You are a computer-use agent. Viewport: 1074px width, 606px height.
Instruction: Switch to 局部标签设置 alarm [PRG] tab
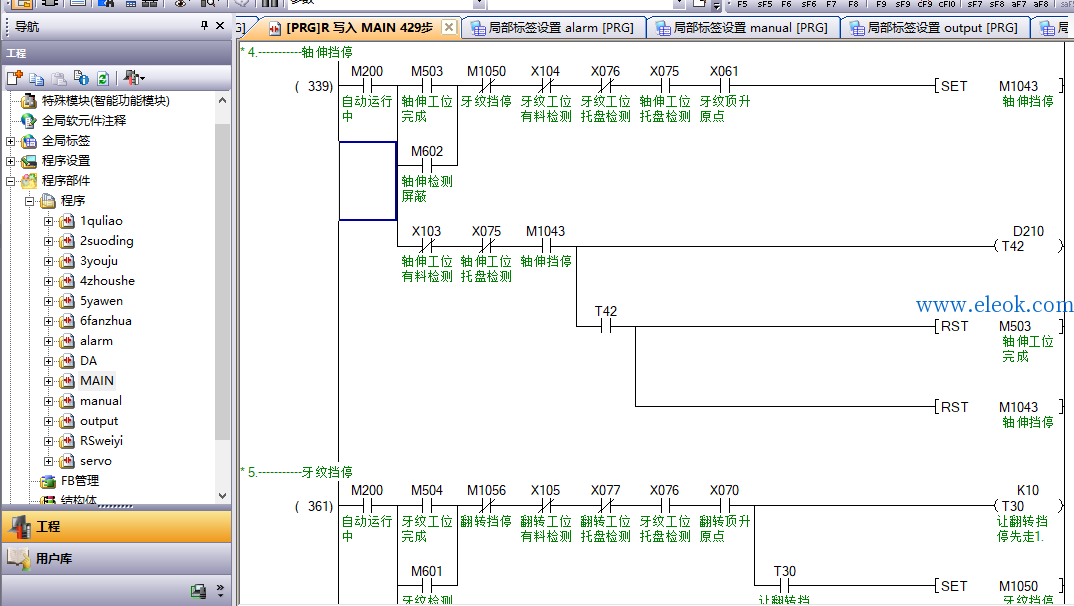click(x=553, y=28)
